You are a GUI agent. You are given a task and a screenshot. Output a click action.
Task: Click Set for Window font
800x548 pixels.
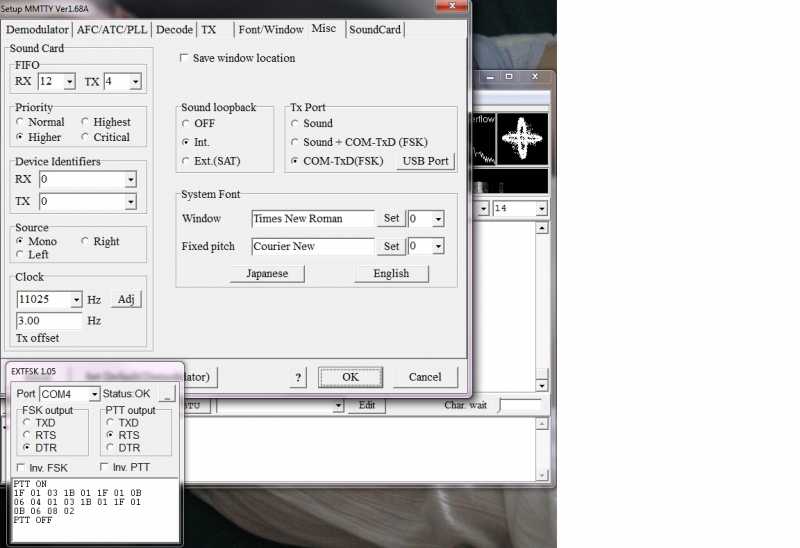click(x=391, y=218)
